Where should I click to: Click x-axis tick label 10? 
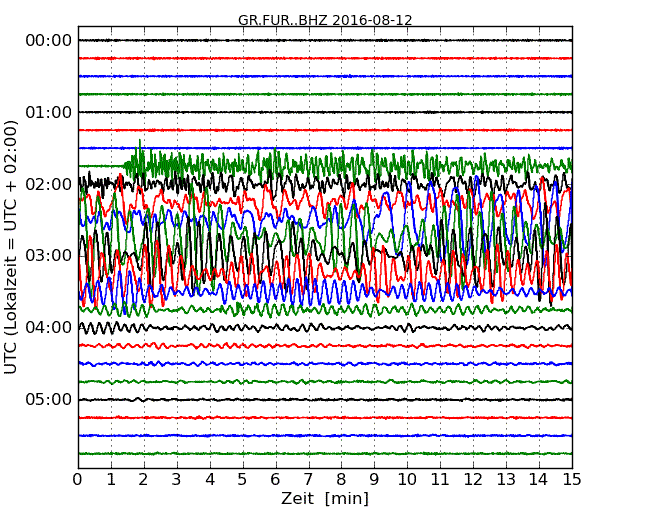(x=407, y=479)
